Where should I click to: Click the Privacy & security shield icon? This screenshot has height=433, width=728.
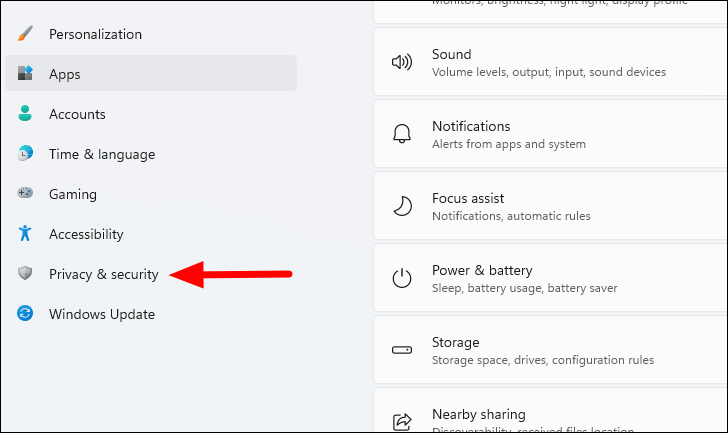coord(26,274)
